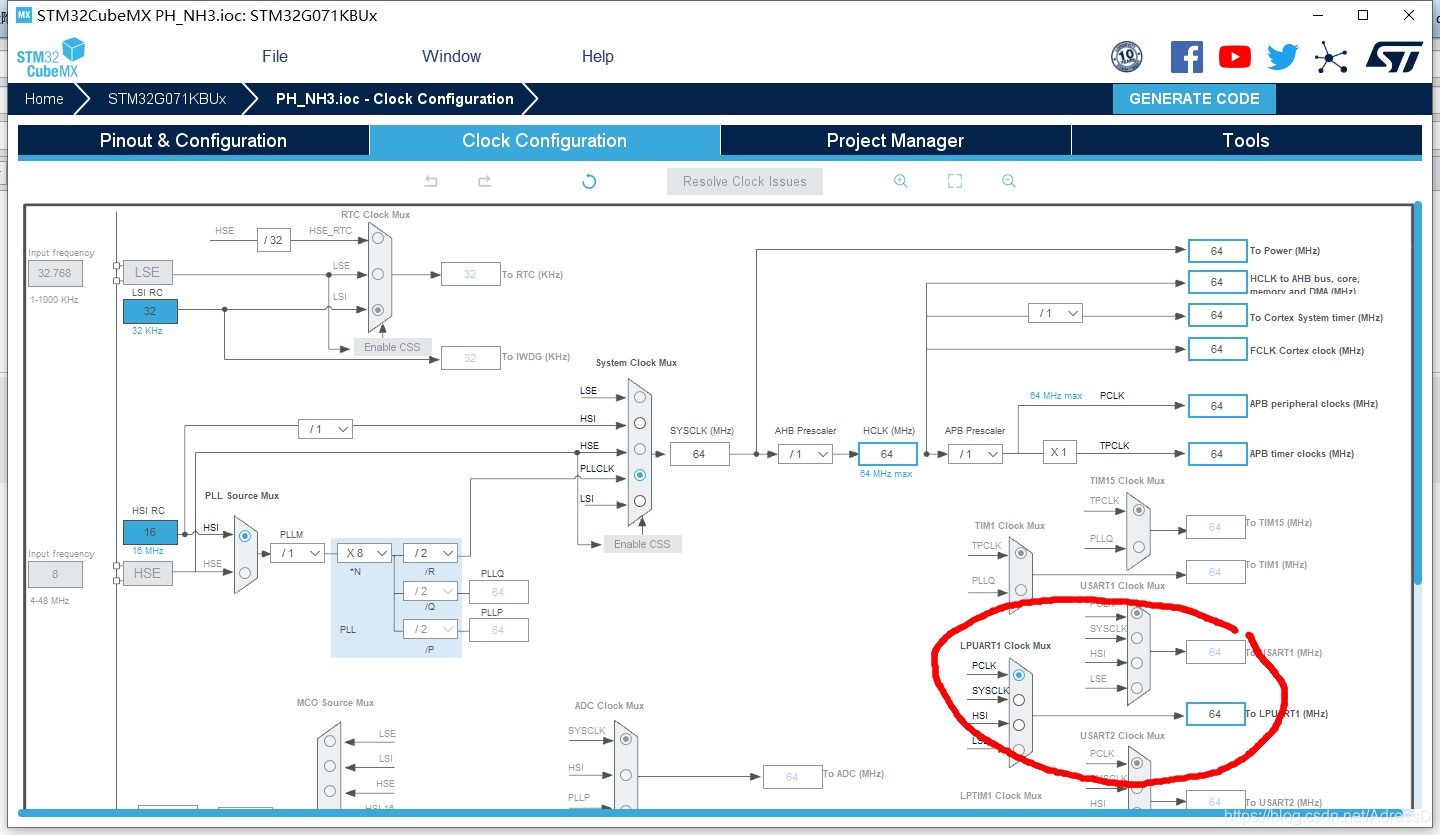Click the undo arrow icon
1440x835 pixels.
click(x=431, y=181)
